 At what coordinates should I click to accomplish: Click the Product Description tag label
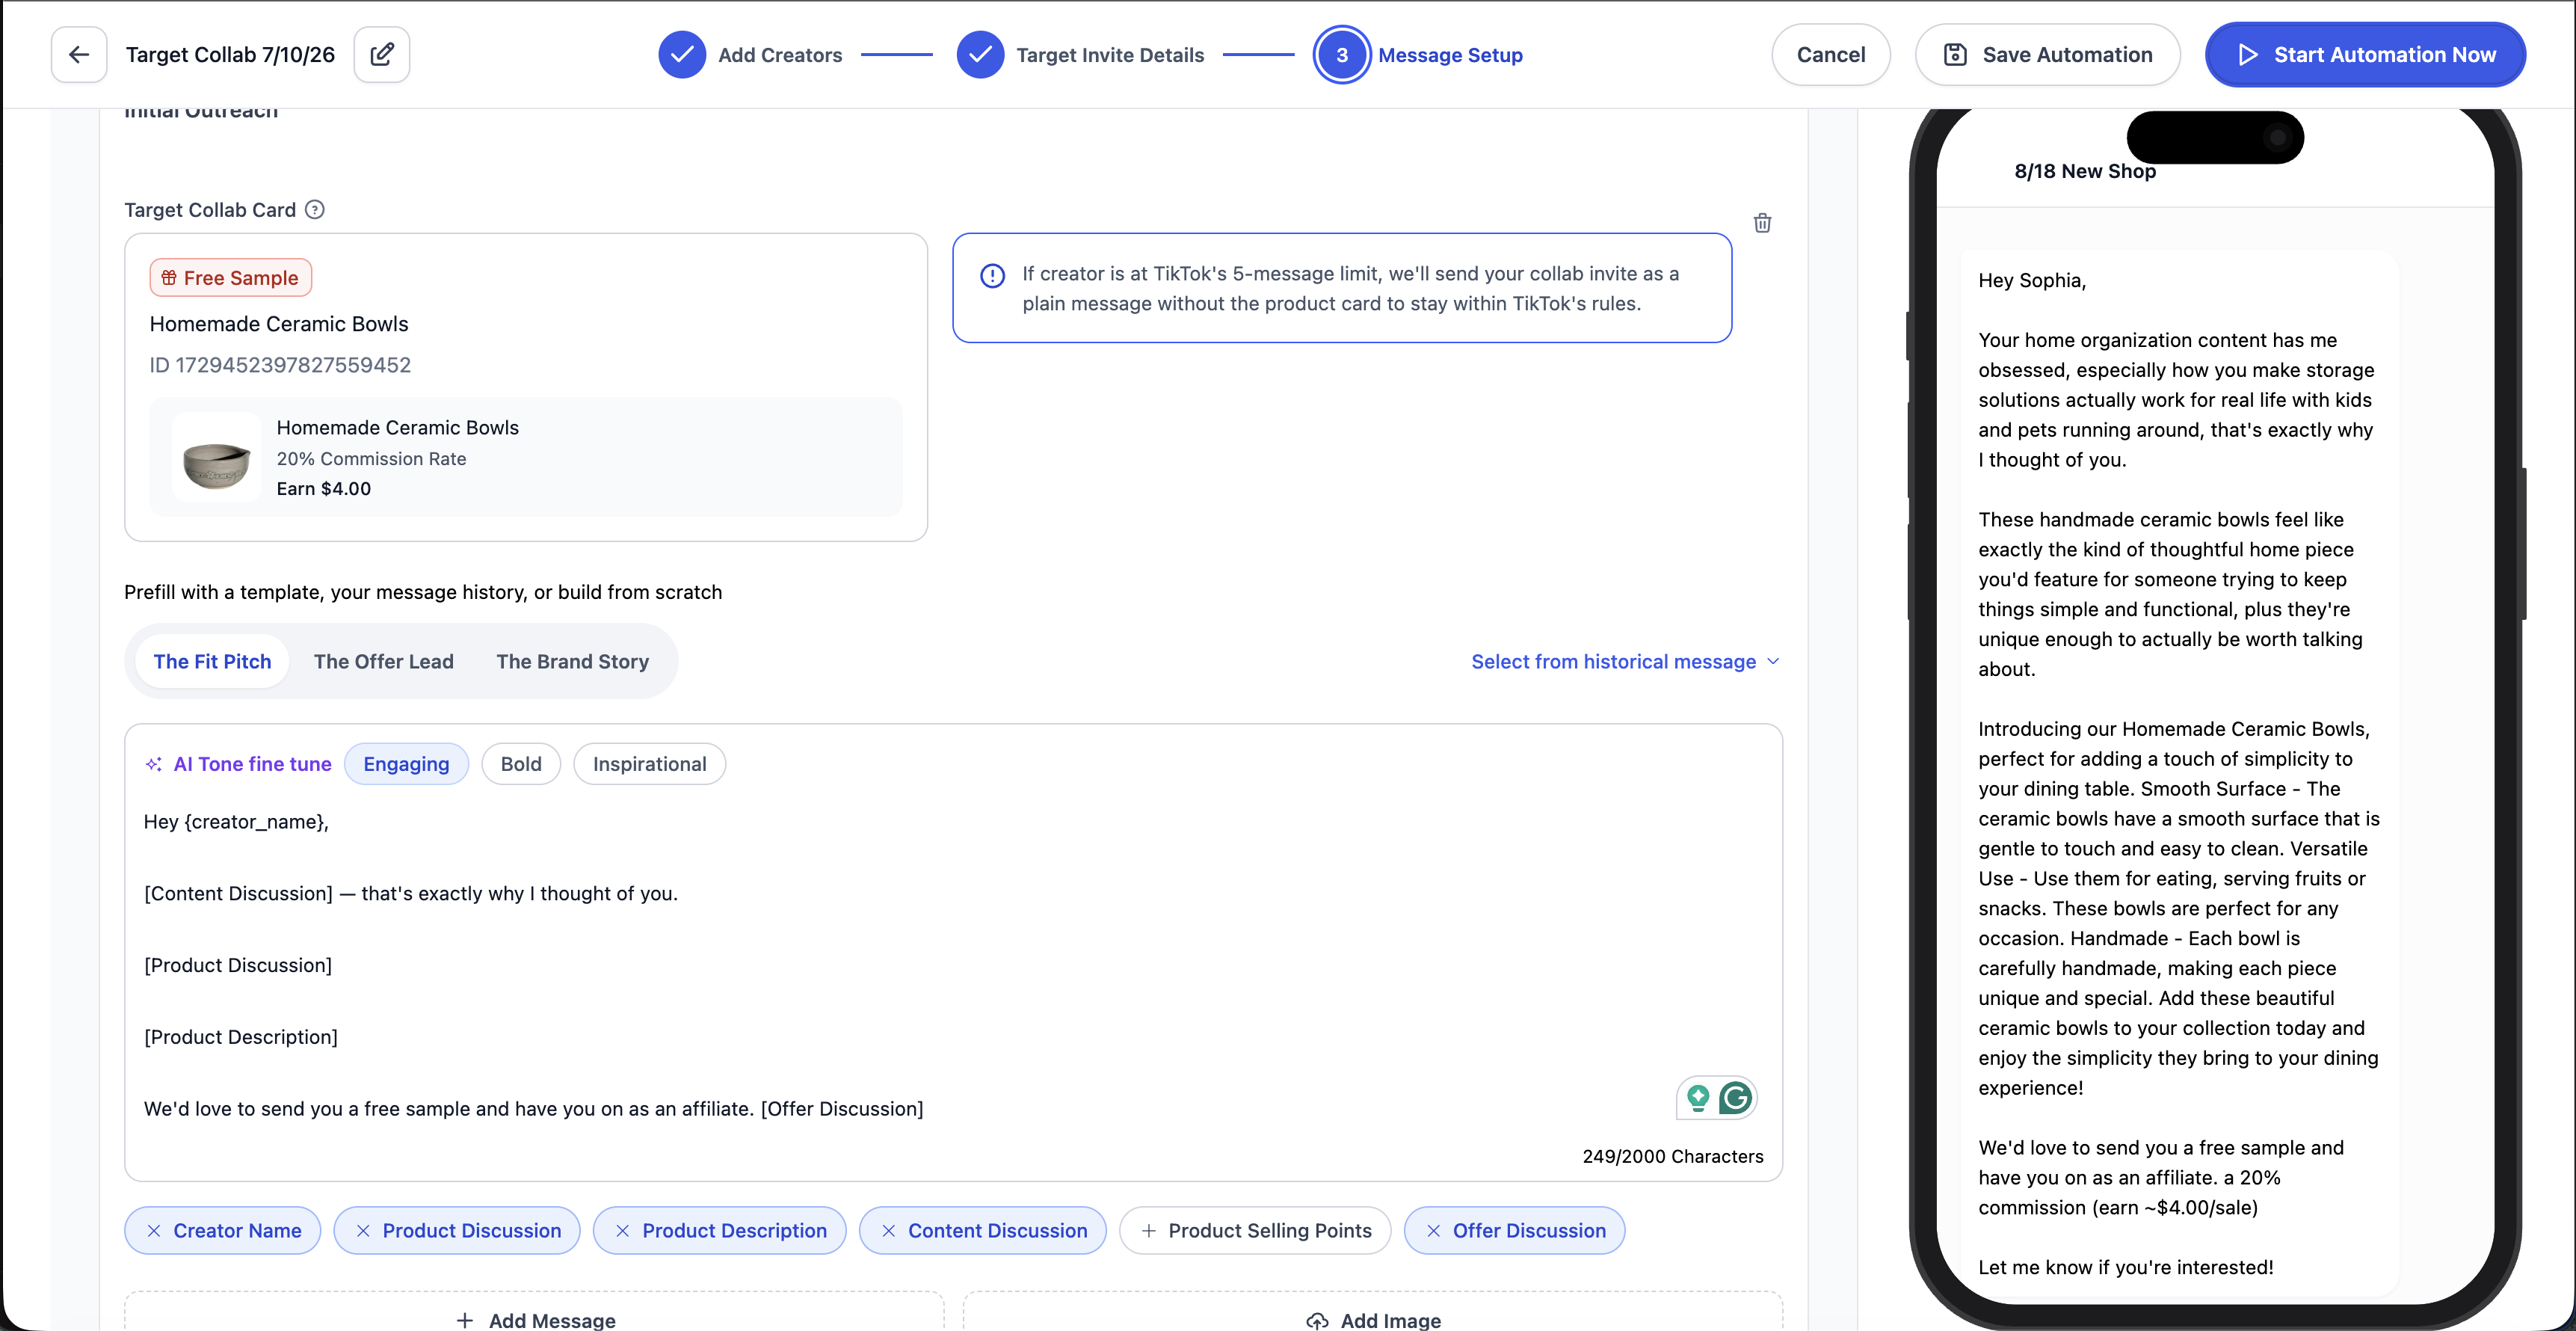point(734,1231)
